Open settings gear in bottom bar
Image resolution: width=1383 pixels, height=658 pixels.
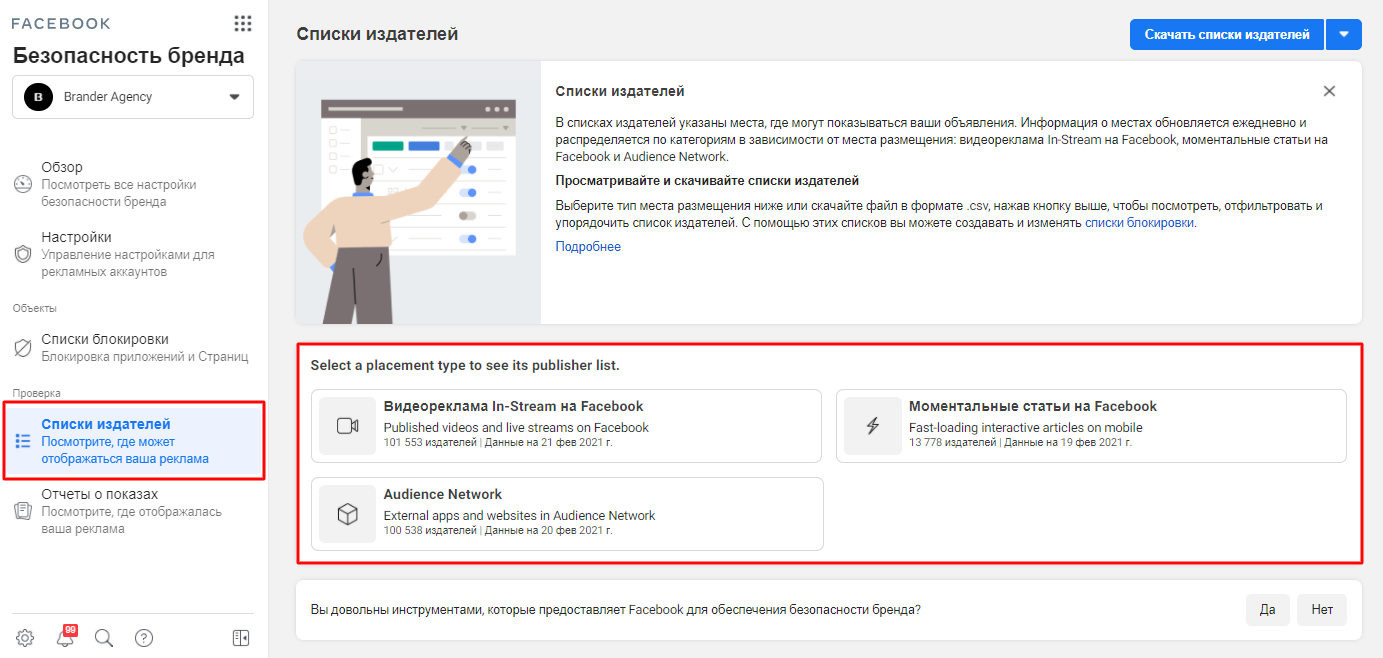[25, 638]
